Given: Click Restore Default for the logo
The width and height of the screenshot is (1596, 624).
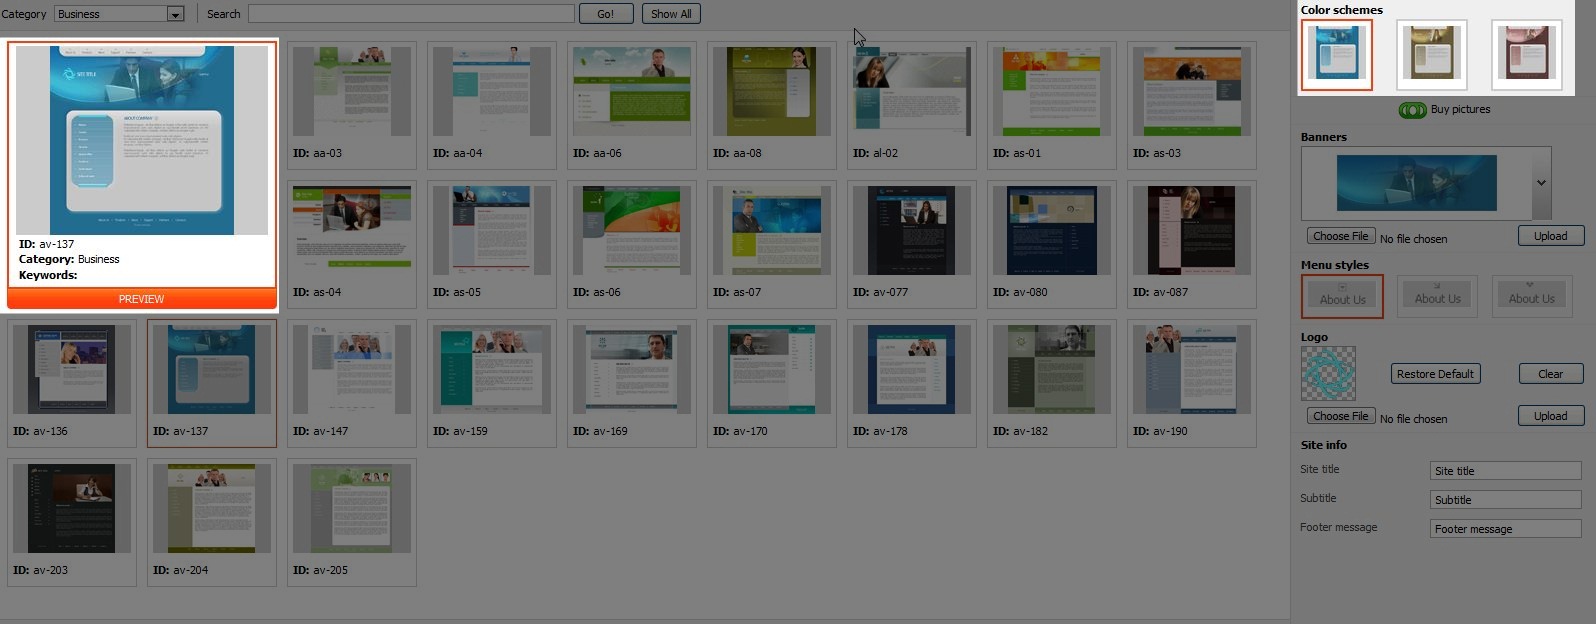Looking at the screenshot, I should pos(1435,374).
